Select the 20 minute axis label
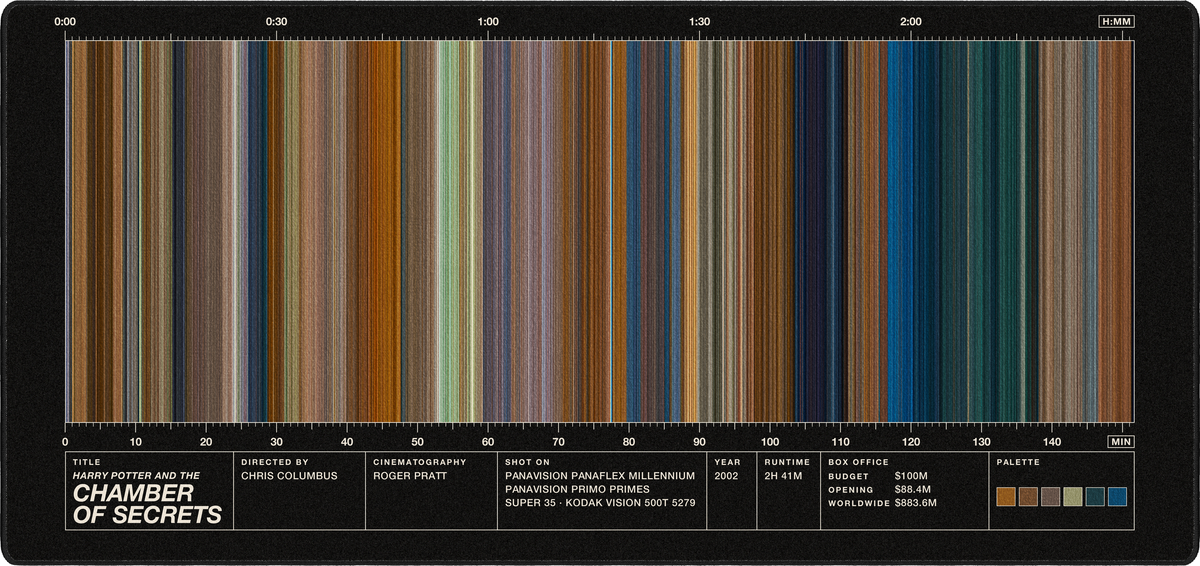The height and width of the screenshot is (566, 1200). 206,441
